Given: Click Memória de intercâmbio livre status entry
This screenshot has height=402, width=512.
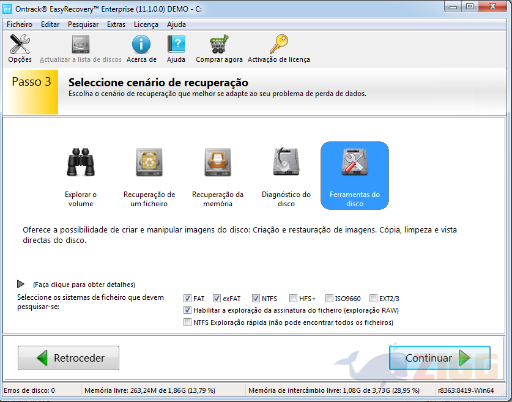Looking at the screenshot, I should (x=334, y=390).
